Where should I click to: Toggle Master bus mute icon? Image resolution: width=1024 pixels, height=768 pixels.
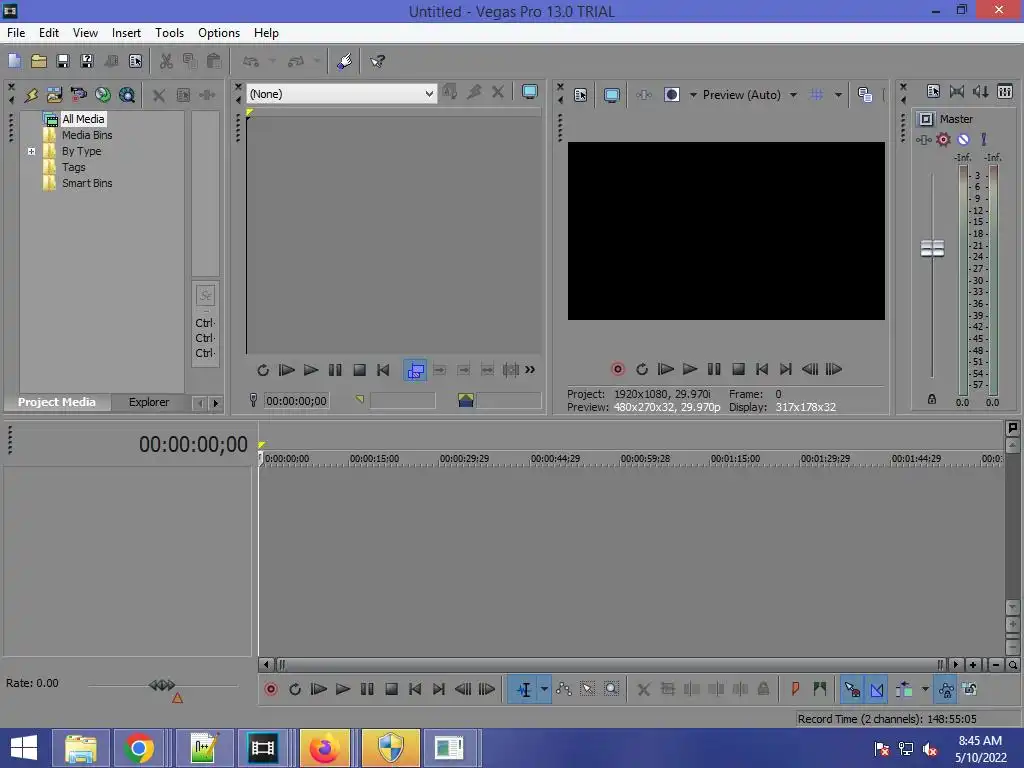[x=963, y=139]
